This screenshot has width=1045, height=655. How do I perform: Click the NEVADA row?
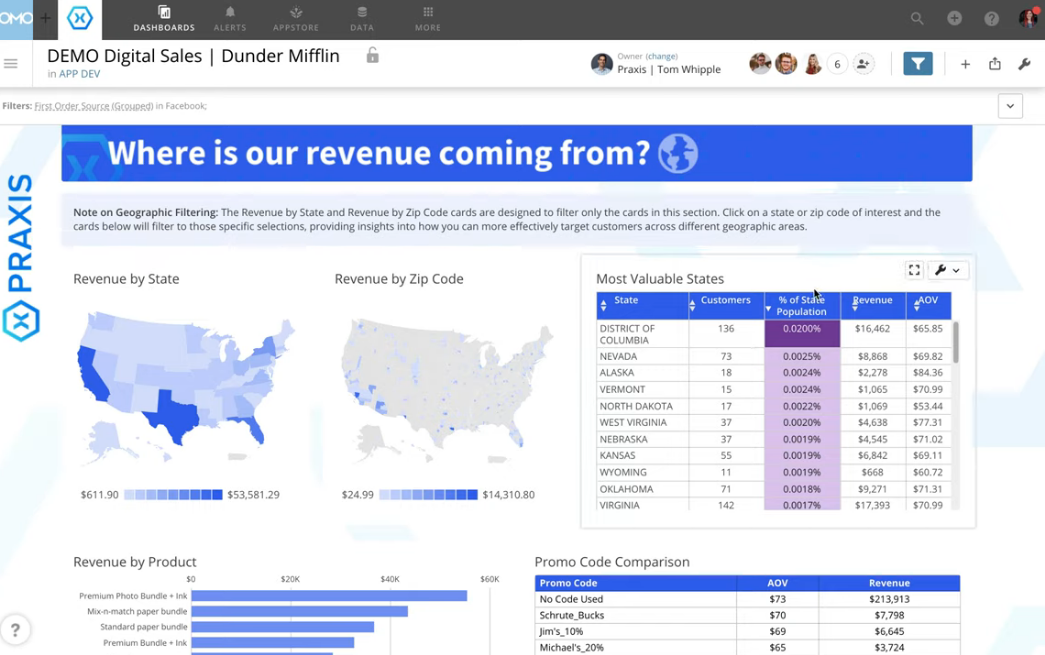(x=774, y=356)
